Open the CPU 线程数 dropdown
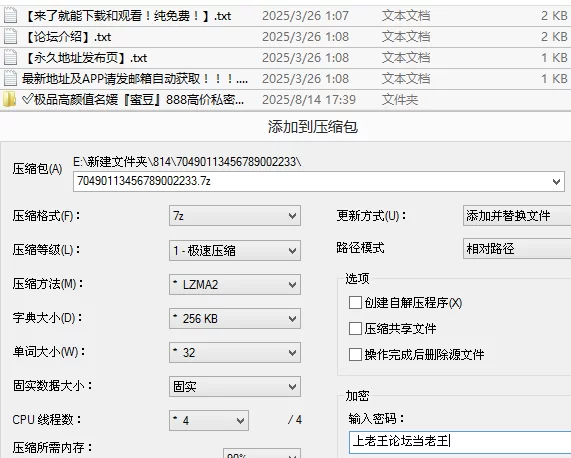 pyautogui.click(x=209, y=421)
